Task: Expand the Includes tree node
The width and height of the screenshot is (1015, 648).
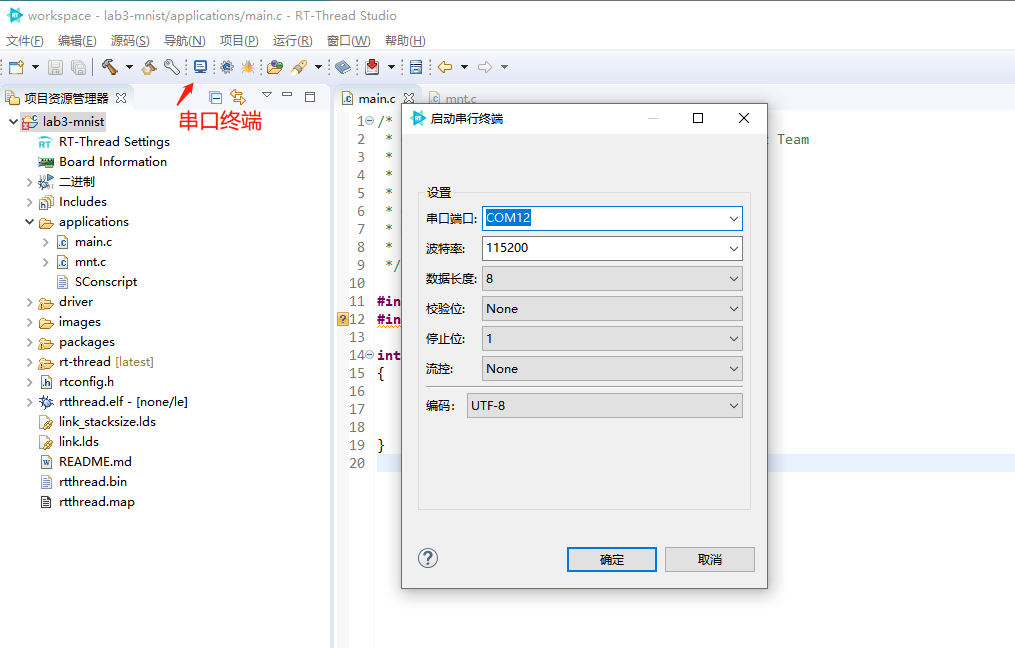Action: pyautogui.click(x=29, y=202)
